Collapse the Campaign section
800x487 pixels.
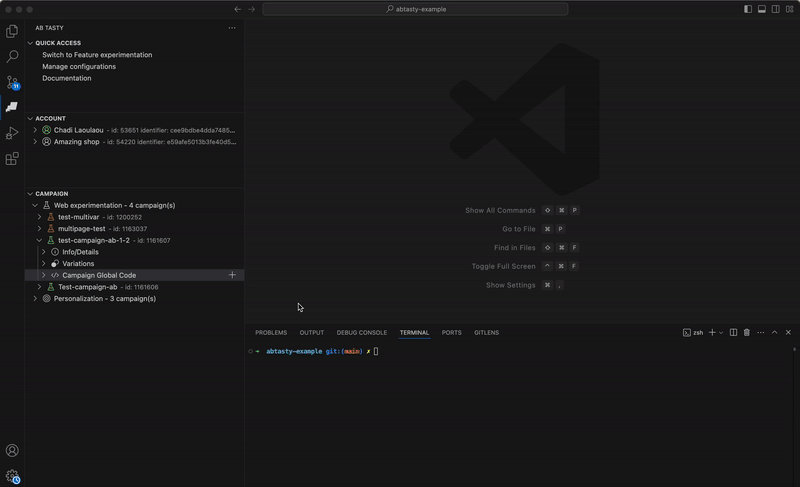tap(30, 194)
